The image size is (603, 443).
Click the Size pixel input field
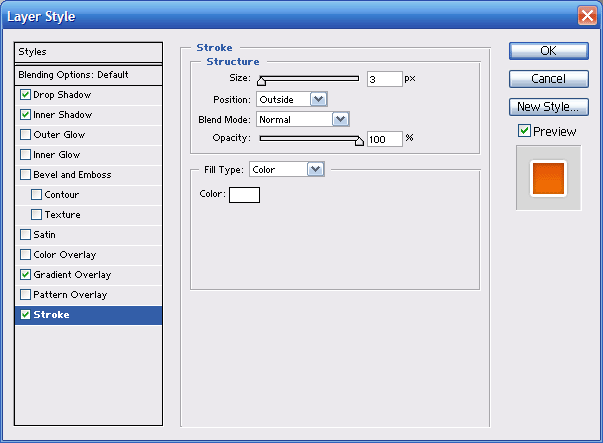click(384, 79)
